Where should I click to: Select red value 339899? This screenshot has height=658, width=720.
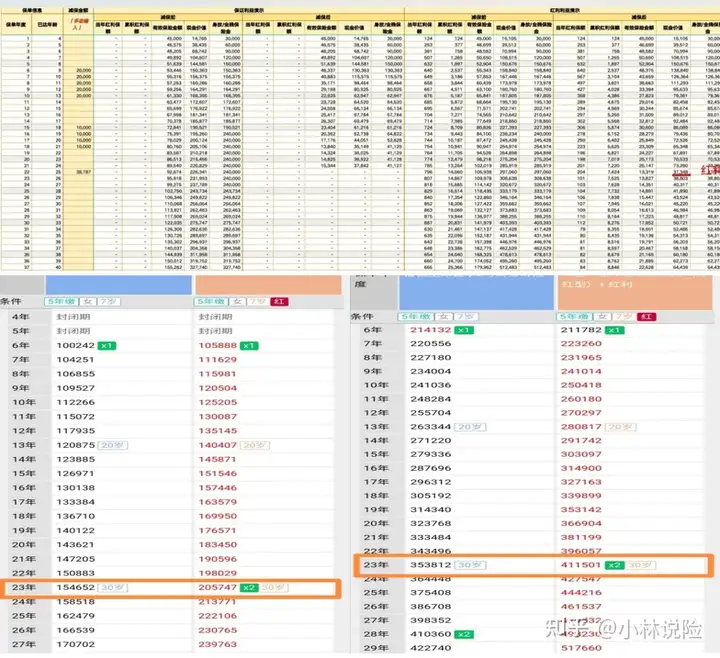(581, 496)
